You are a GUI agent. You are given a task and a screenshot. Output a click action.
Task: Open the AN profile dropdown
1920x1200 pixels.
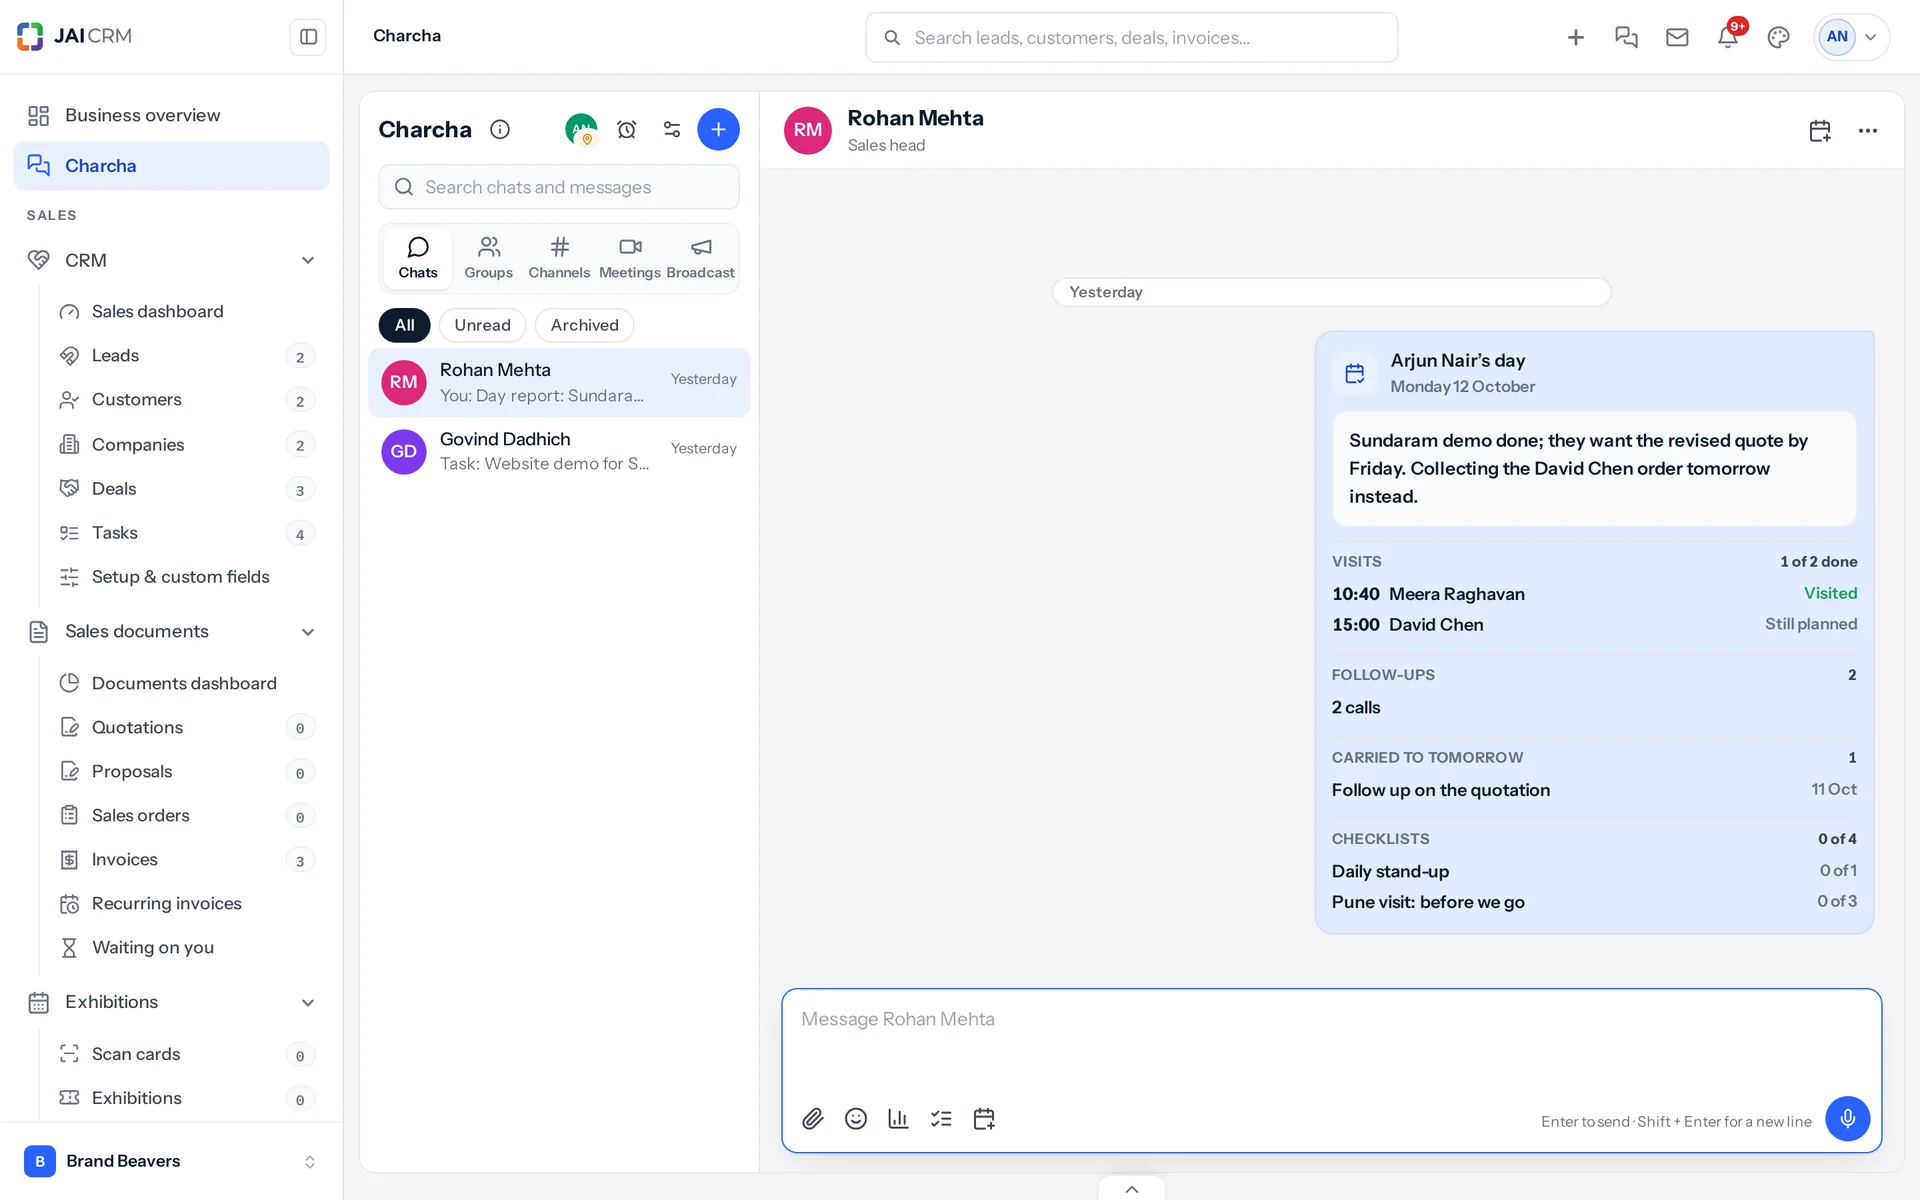click(x=1852, y=37)
